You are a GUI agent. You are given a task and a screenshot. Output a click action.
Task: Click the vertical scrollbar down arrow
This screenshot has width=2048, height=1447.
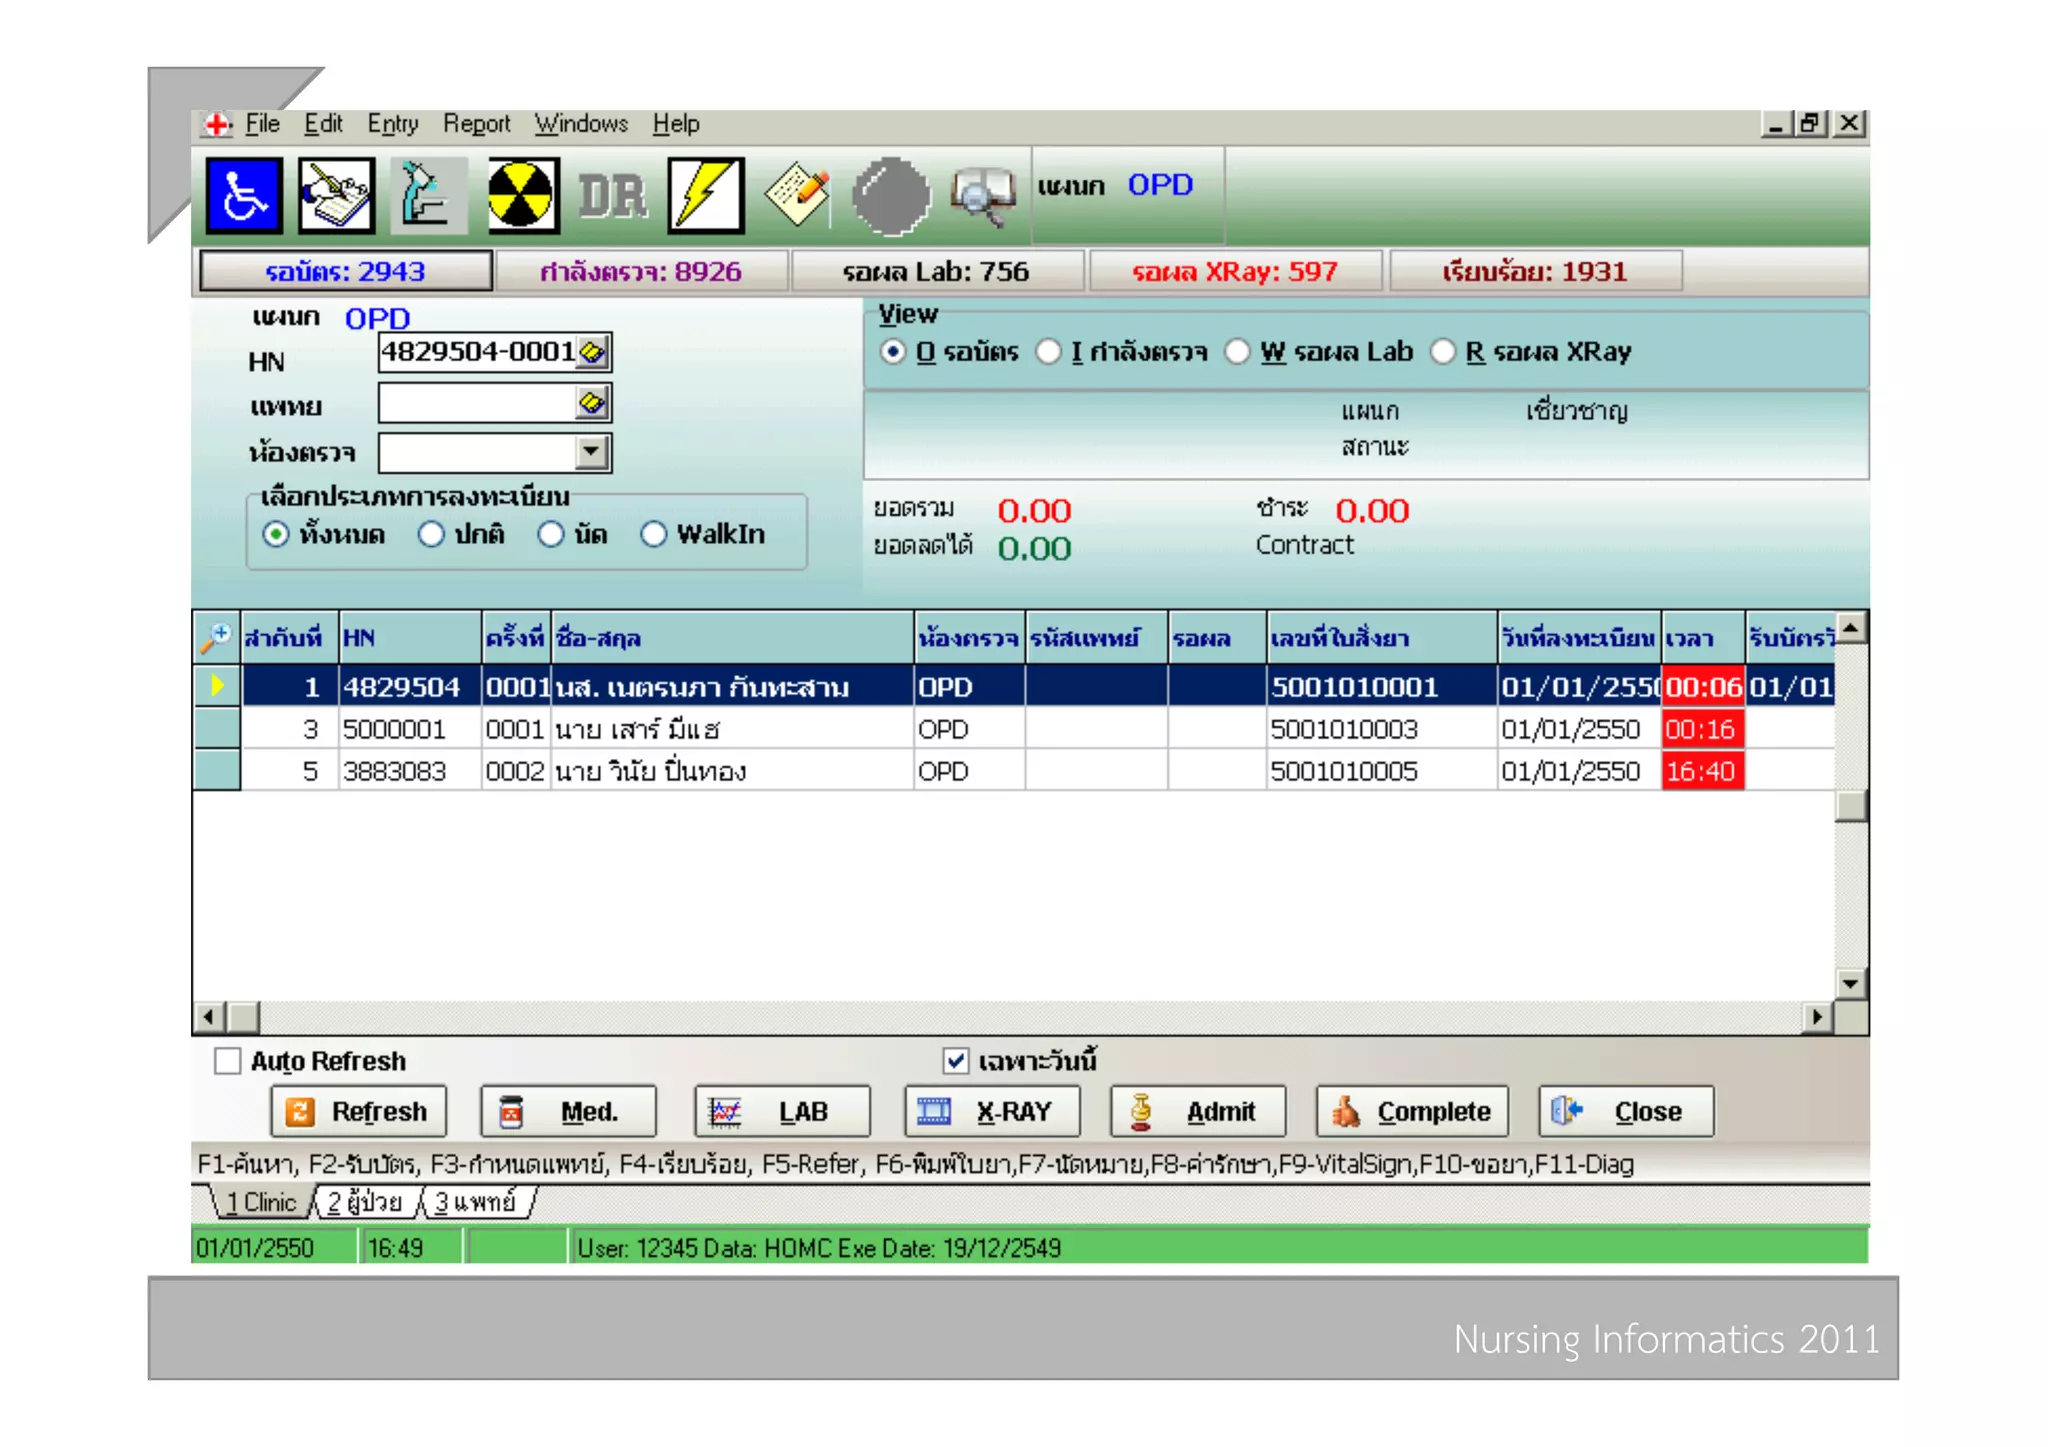tap(1850, 984)
